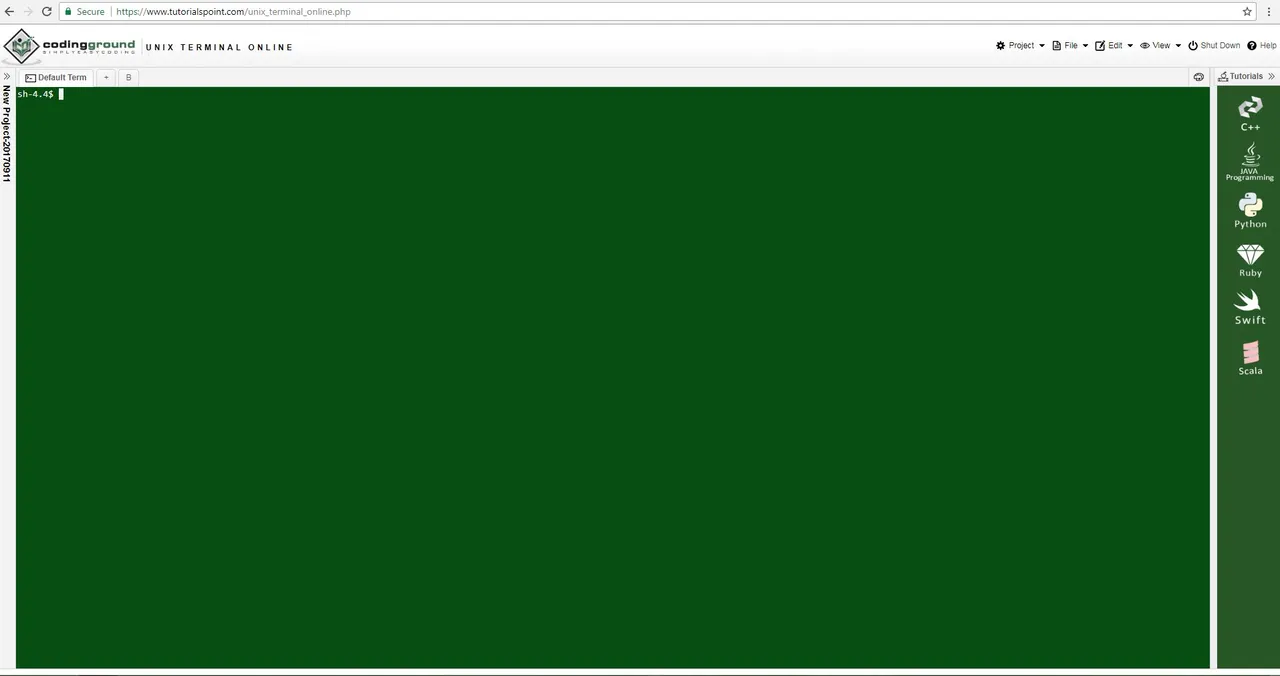Image resolution: width=1280 pixels, height=676 pixels.
Task: Click the Shut Down button
Action: point(1214,45)
